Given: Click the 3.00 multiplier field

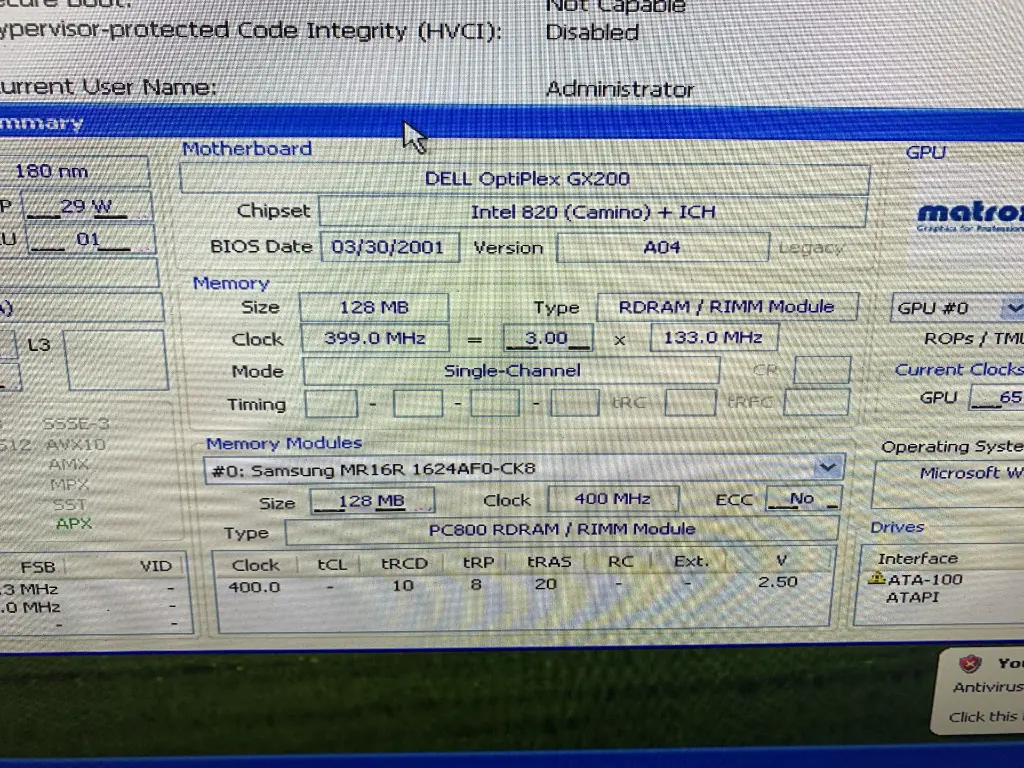Looking at the screenshot, I should tap(547, 338).
